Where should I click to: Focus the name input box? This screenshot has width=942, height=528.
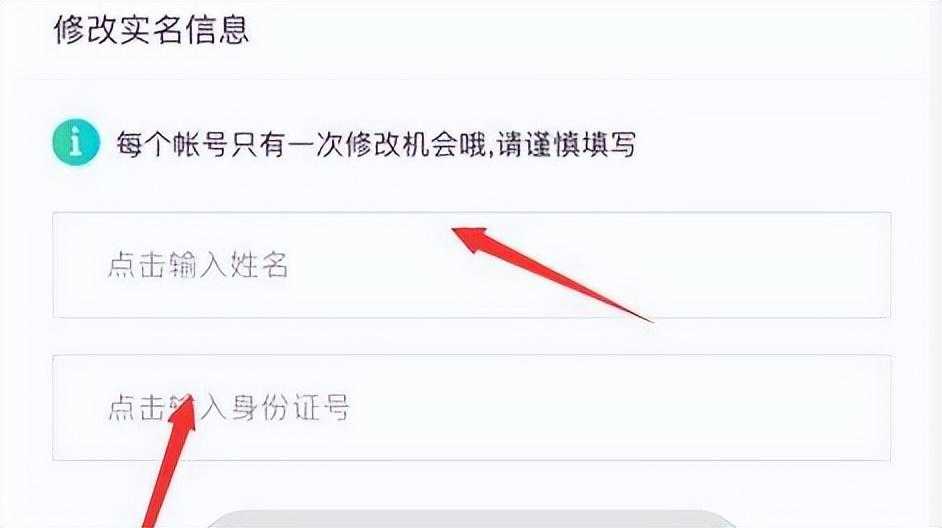[472, 265]
